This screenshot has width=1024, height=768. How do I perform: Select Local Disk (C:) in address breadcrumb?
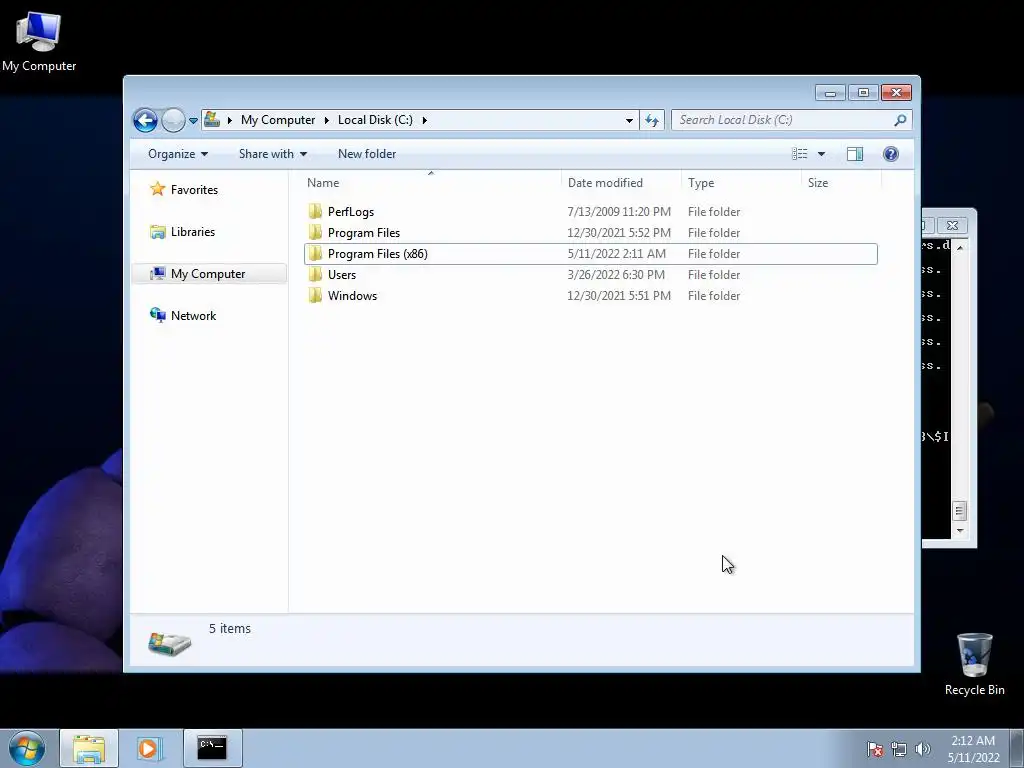[375, 120]
